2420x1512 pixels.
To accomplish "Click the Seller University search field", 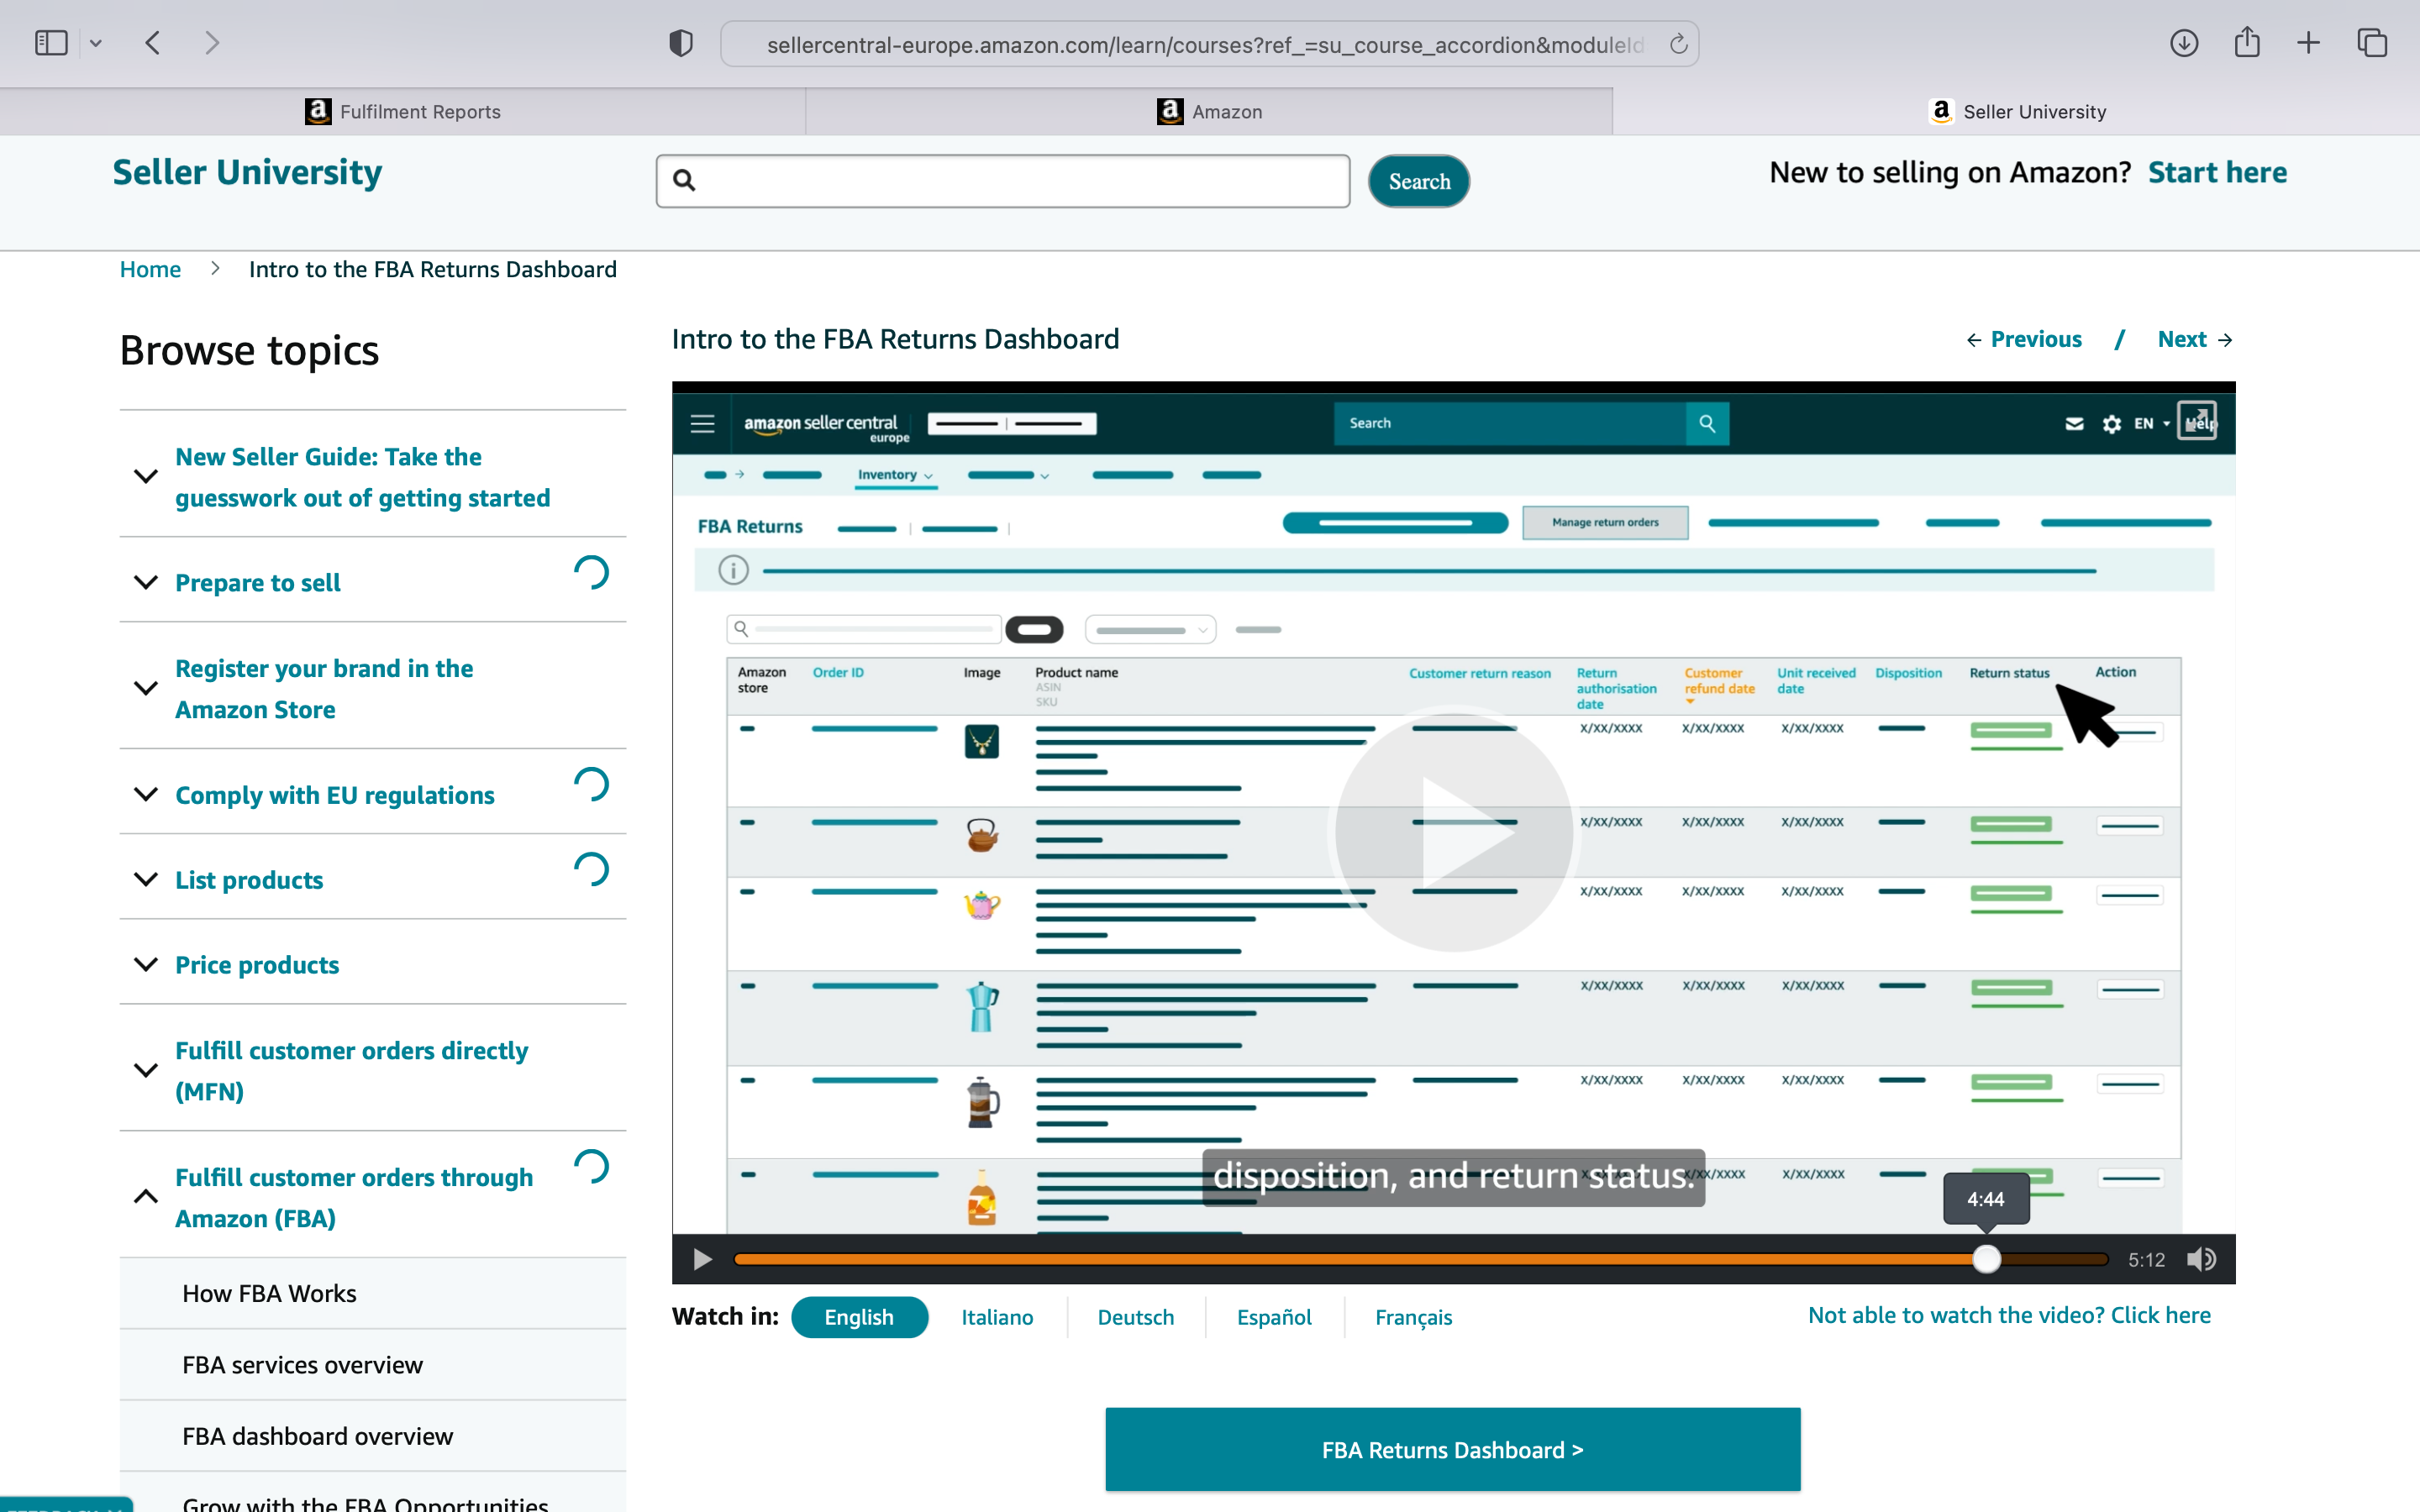I will click(x=1003, y=180).
